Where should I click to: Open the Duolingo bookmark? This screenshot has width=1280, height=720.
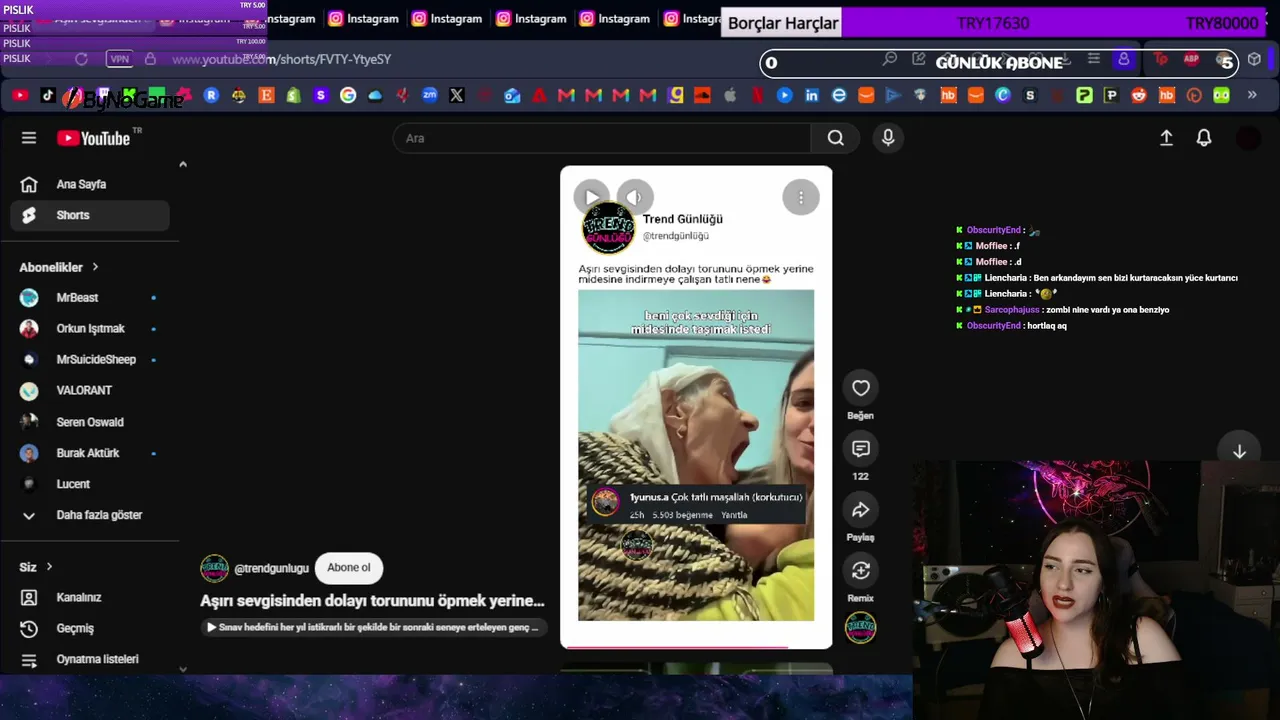(1221, 96)
